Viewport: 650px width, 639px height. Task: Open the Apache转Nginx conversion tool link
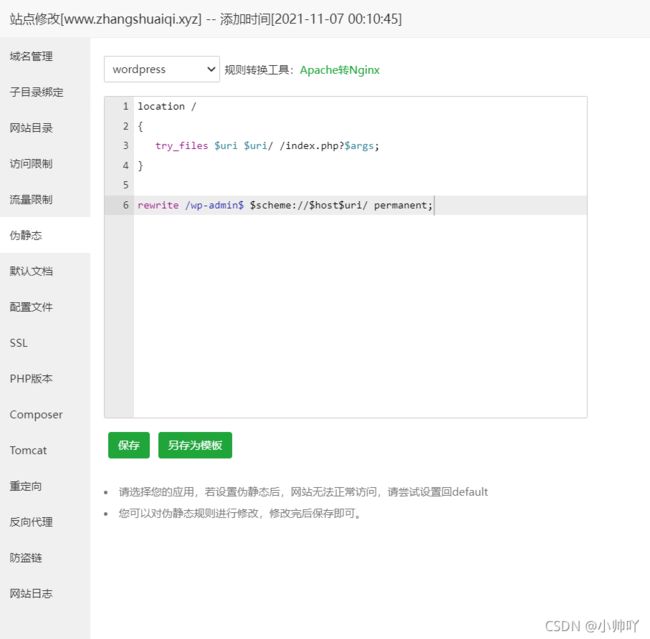[x=340, y=70]
